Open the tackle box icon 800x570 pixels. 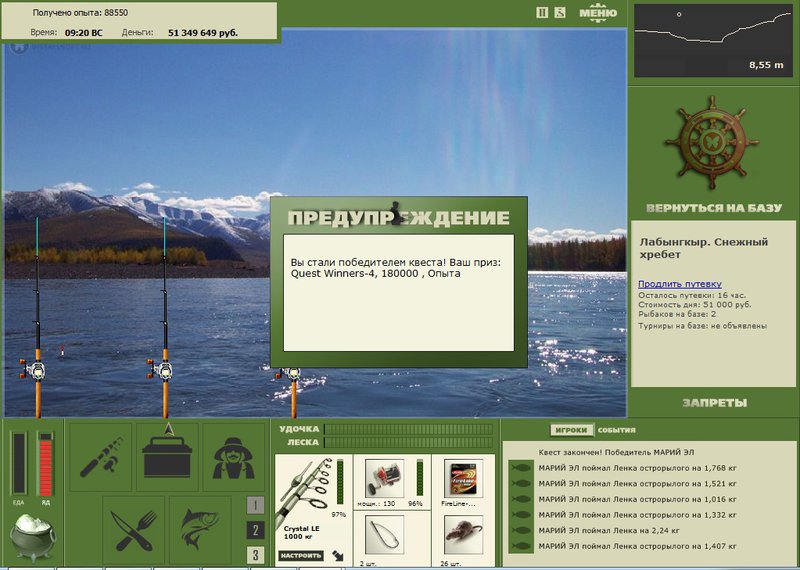pyautogui.click(x=167, y=457)
